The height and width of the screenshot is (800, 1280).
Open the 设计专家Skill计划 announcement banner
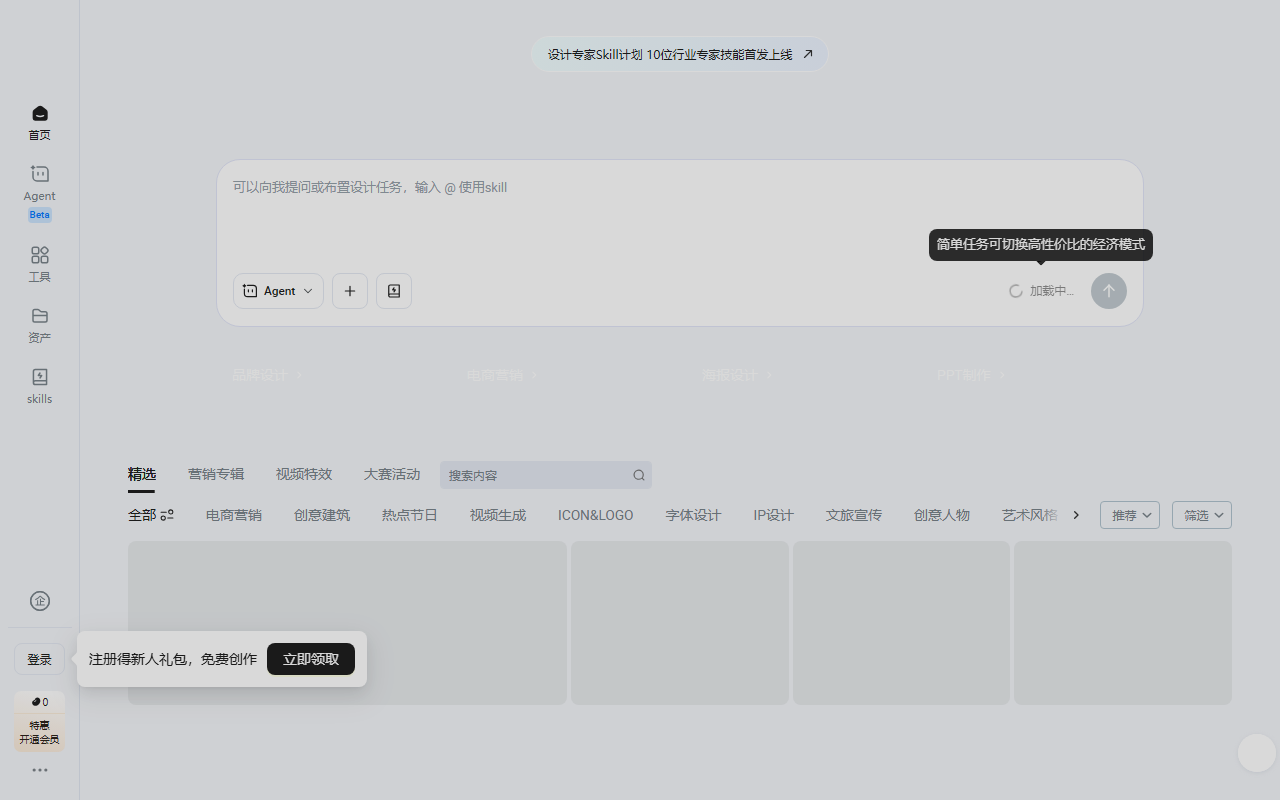[x=680, y=54]
